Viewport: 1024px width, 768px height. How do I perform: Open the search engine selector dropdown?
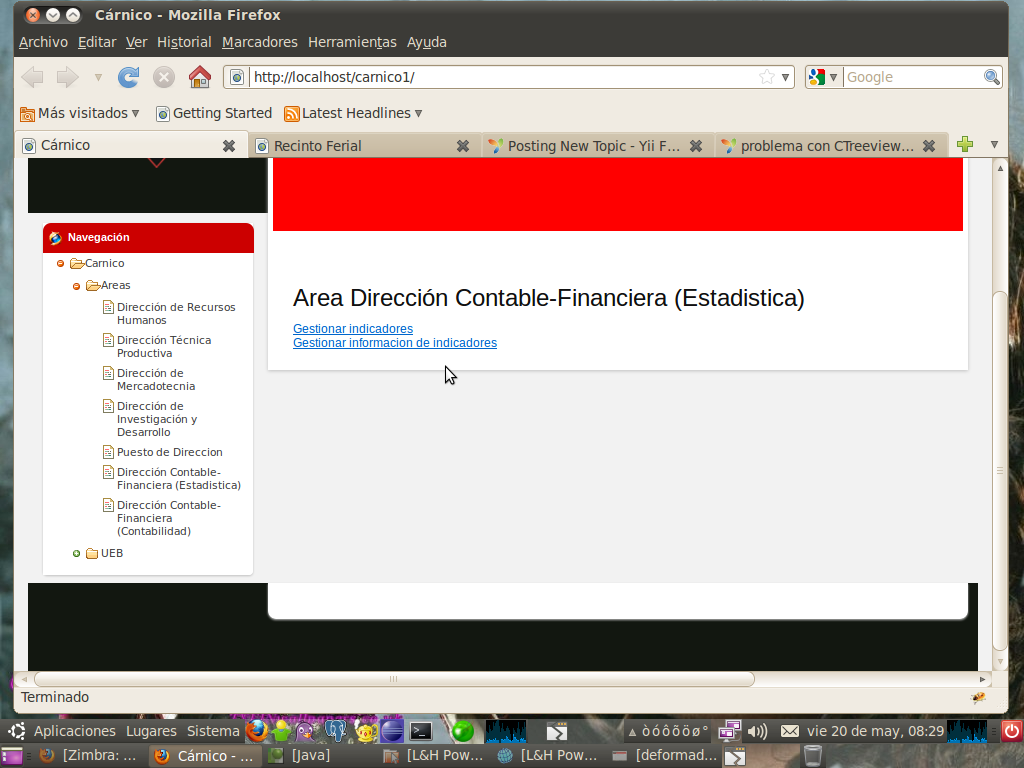click(x=823, y=77)
